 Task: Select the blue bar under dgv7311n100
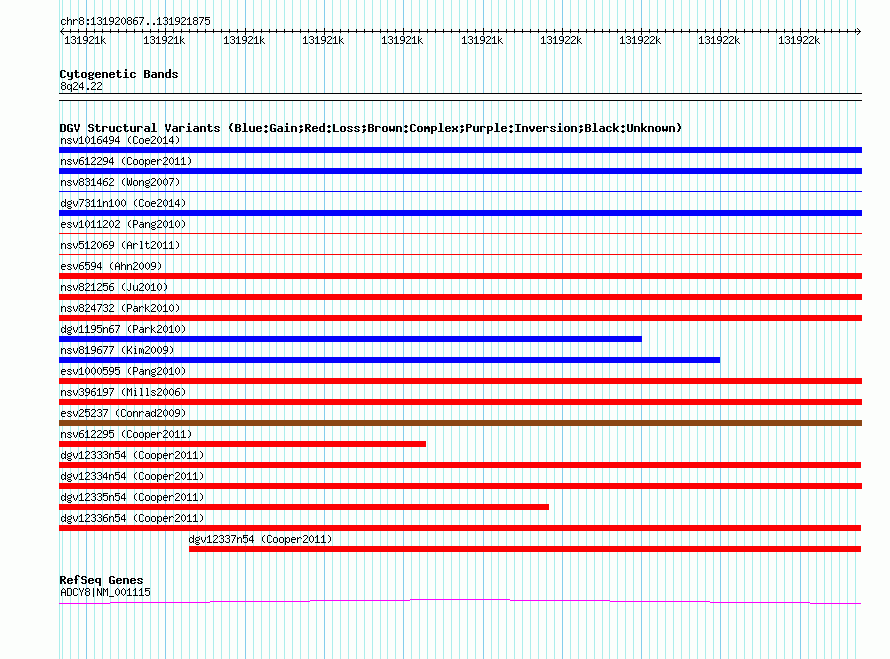(x=460, y=213)
